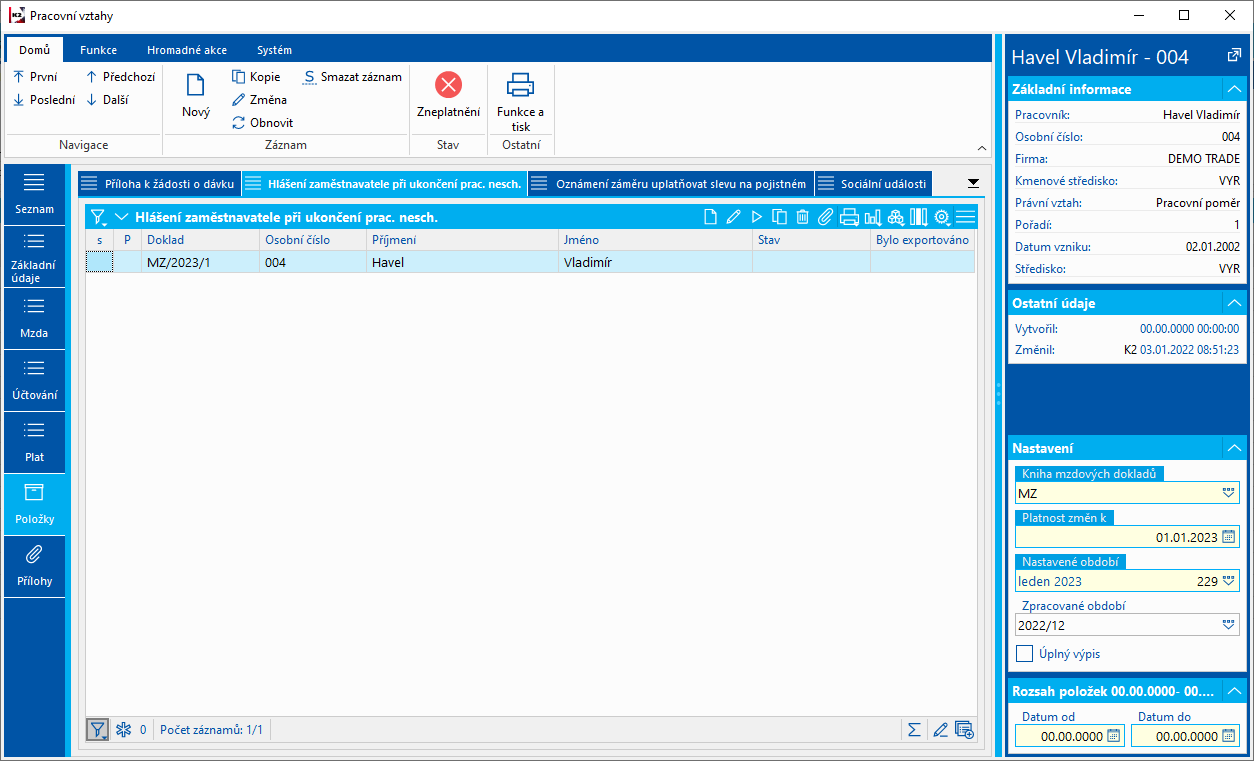The image size is (1254, 761).
Task: Open Nastavené období dropdown
Action: (x=1229, y=581)
